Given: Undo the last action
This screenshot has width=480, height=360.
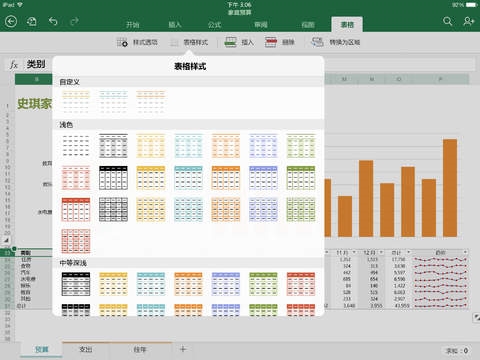Looking at the screenshot, I should pos(53,22).
